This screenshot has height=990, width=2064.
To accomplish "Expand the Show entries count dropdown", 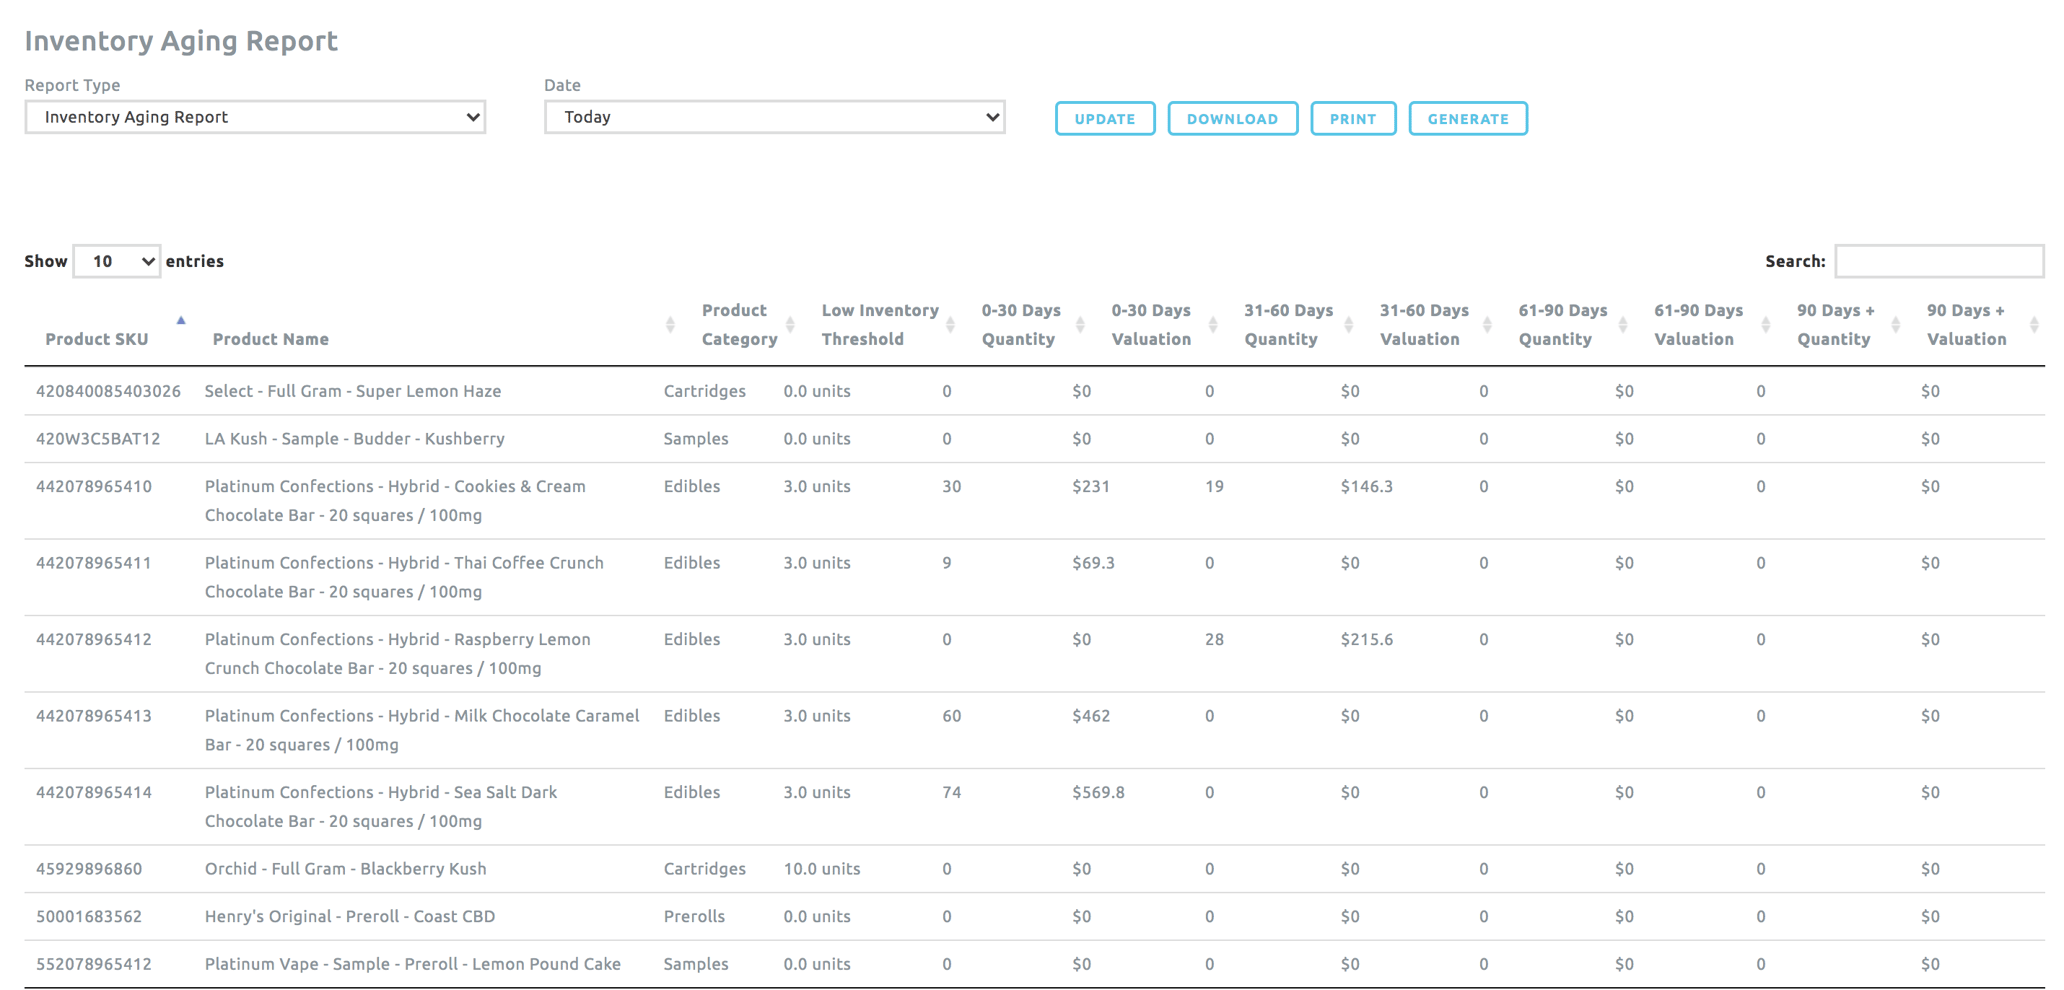I will (x=117, y=261).
